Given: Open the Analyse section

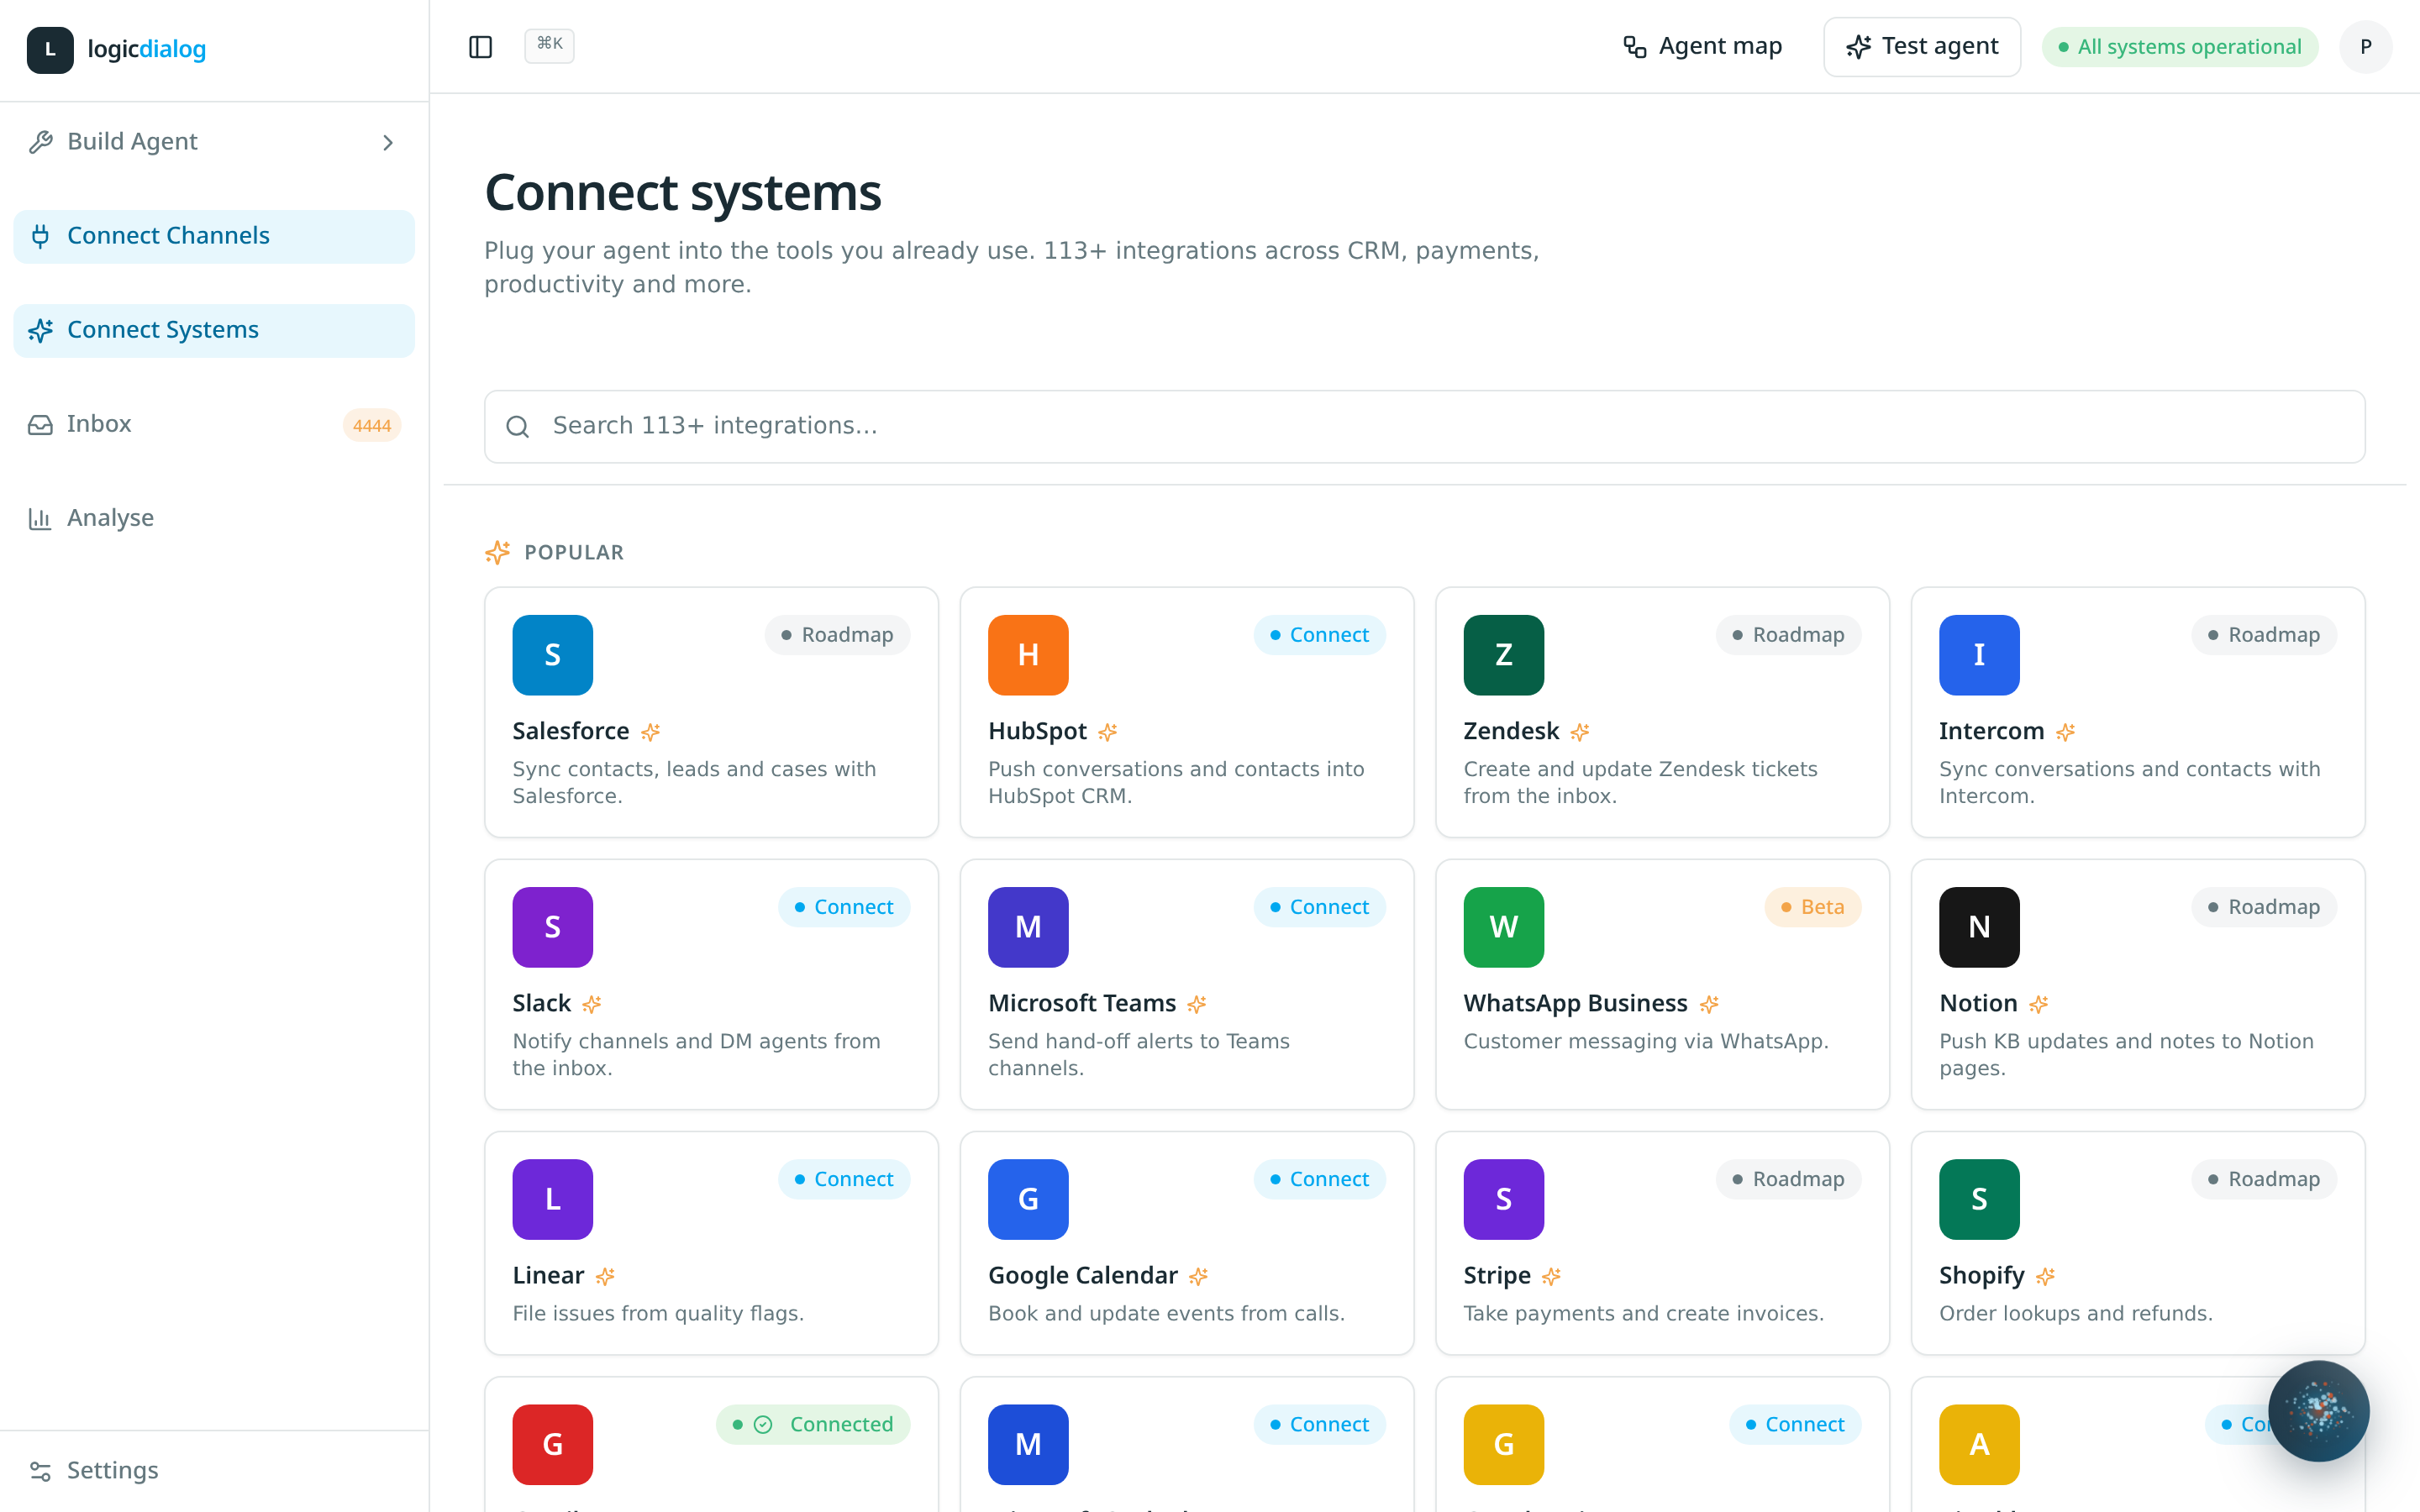Looking at the screenshot, I should (213, 518).
